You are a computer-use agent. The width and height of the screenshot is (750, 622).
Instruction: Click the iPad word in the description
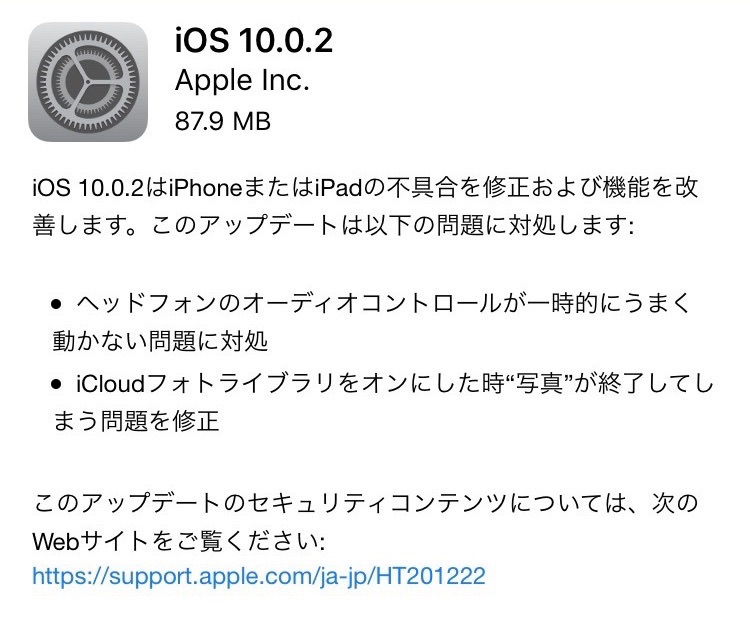(339, 187)
